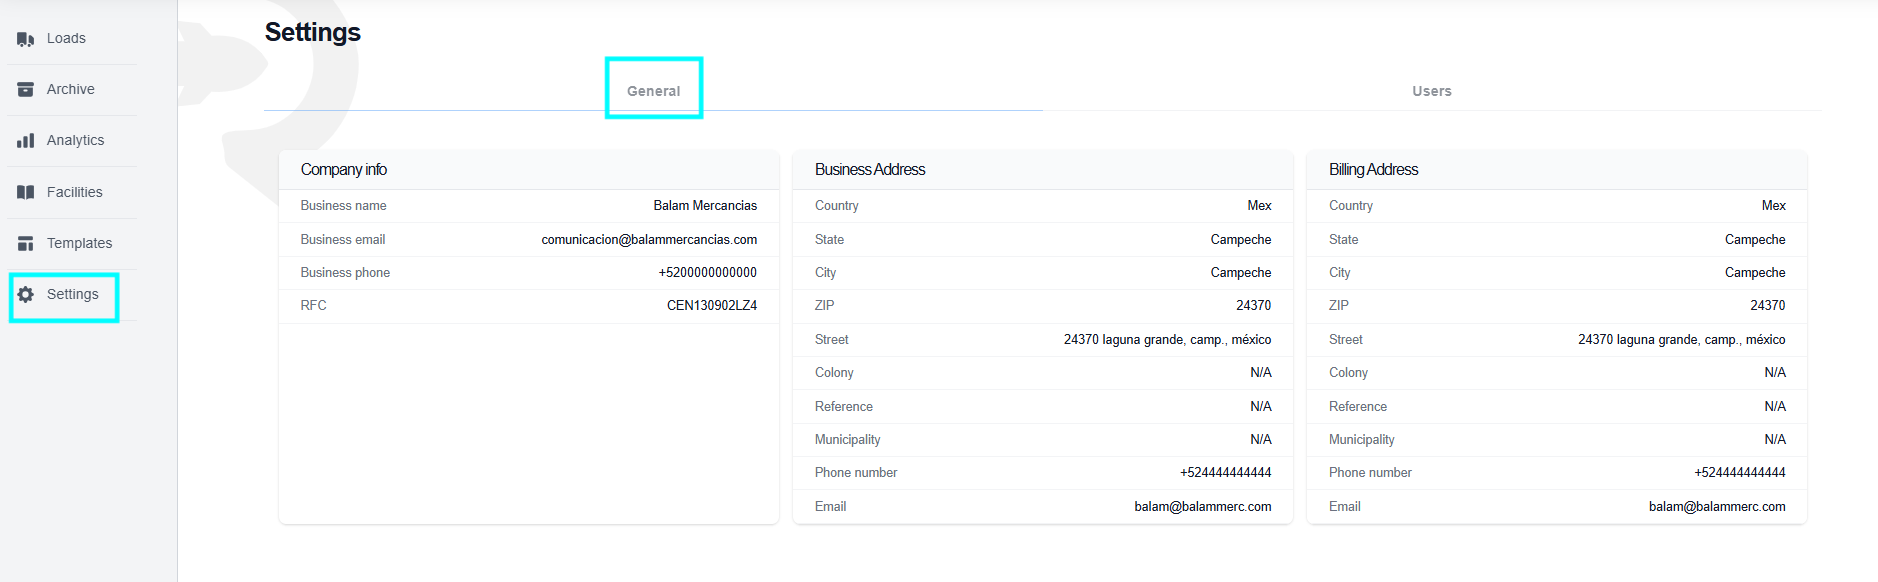Click Billing Address street value laguna grande
This screenshot has height=582, width=1878.
coord(1681,340)
